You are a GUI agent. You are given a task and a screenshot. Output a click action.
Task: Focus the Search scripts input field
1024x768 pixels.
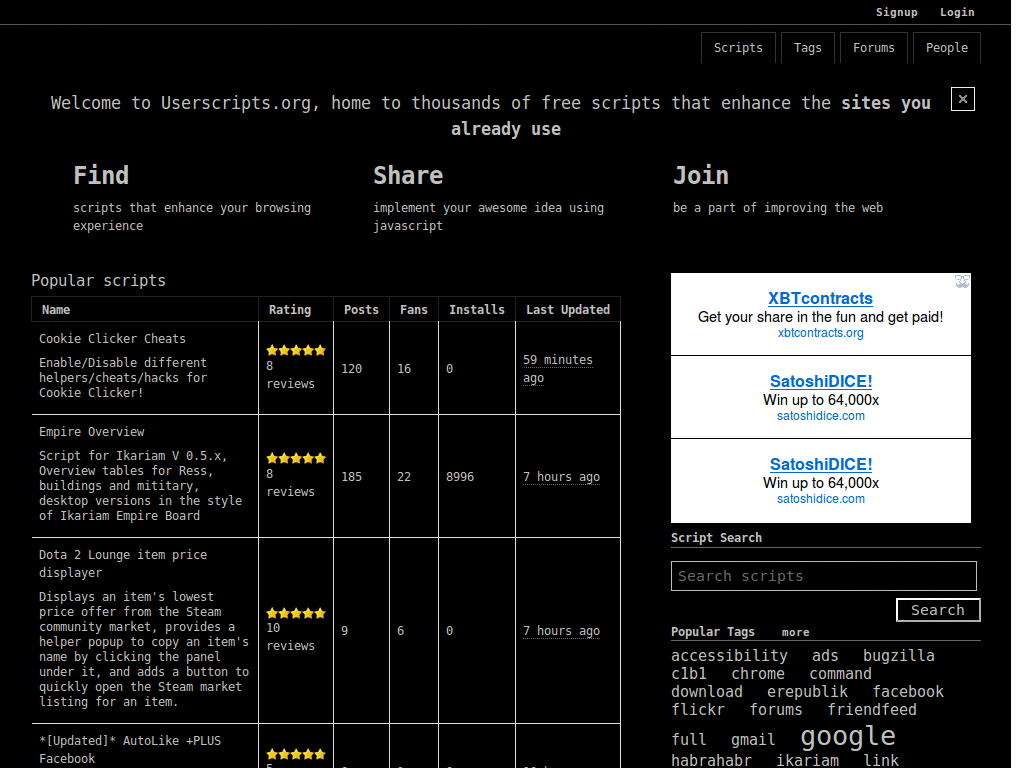coord(823,576)
